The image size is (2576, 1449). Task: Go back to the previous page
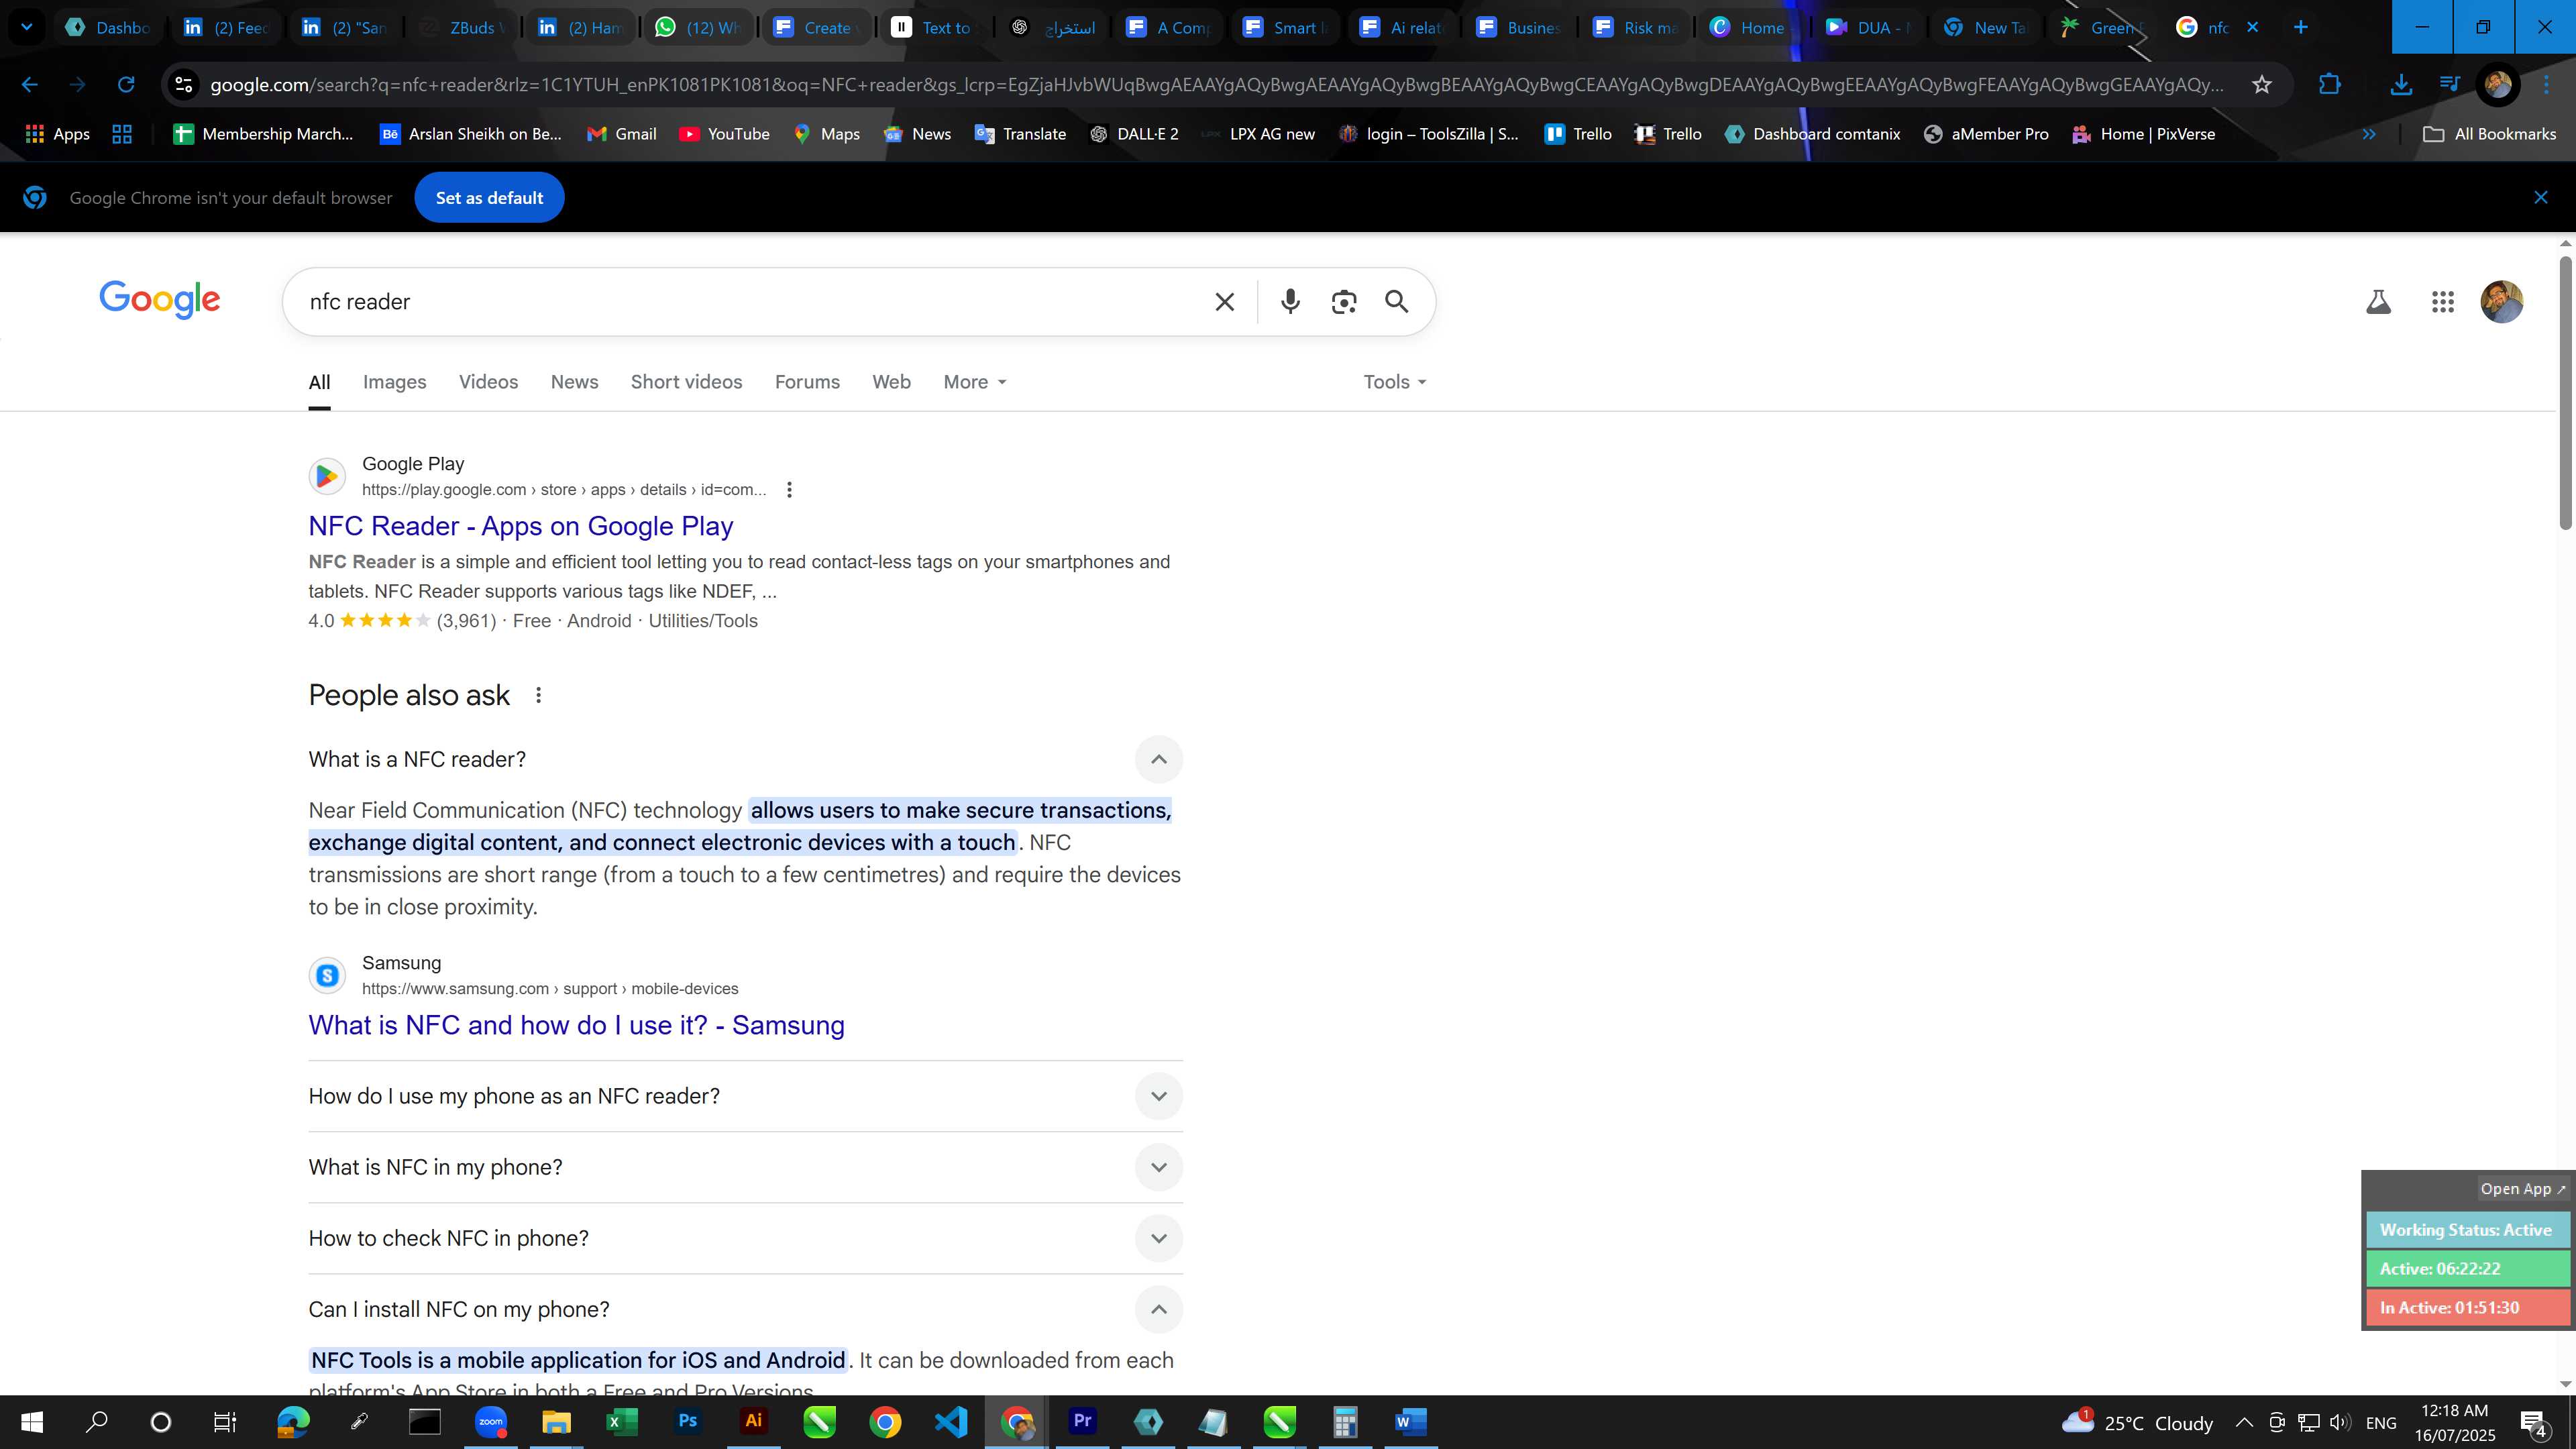(30, 85)
